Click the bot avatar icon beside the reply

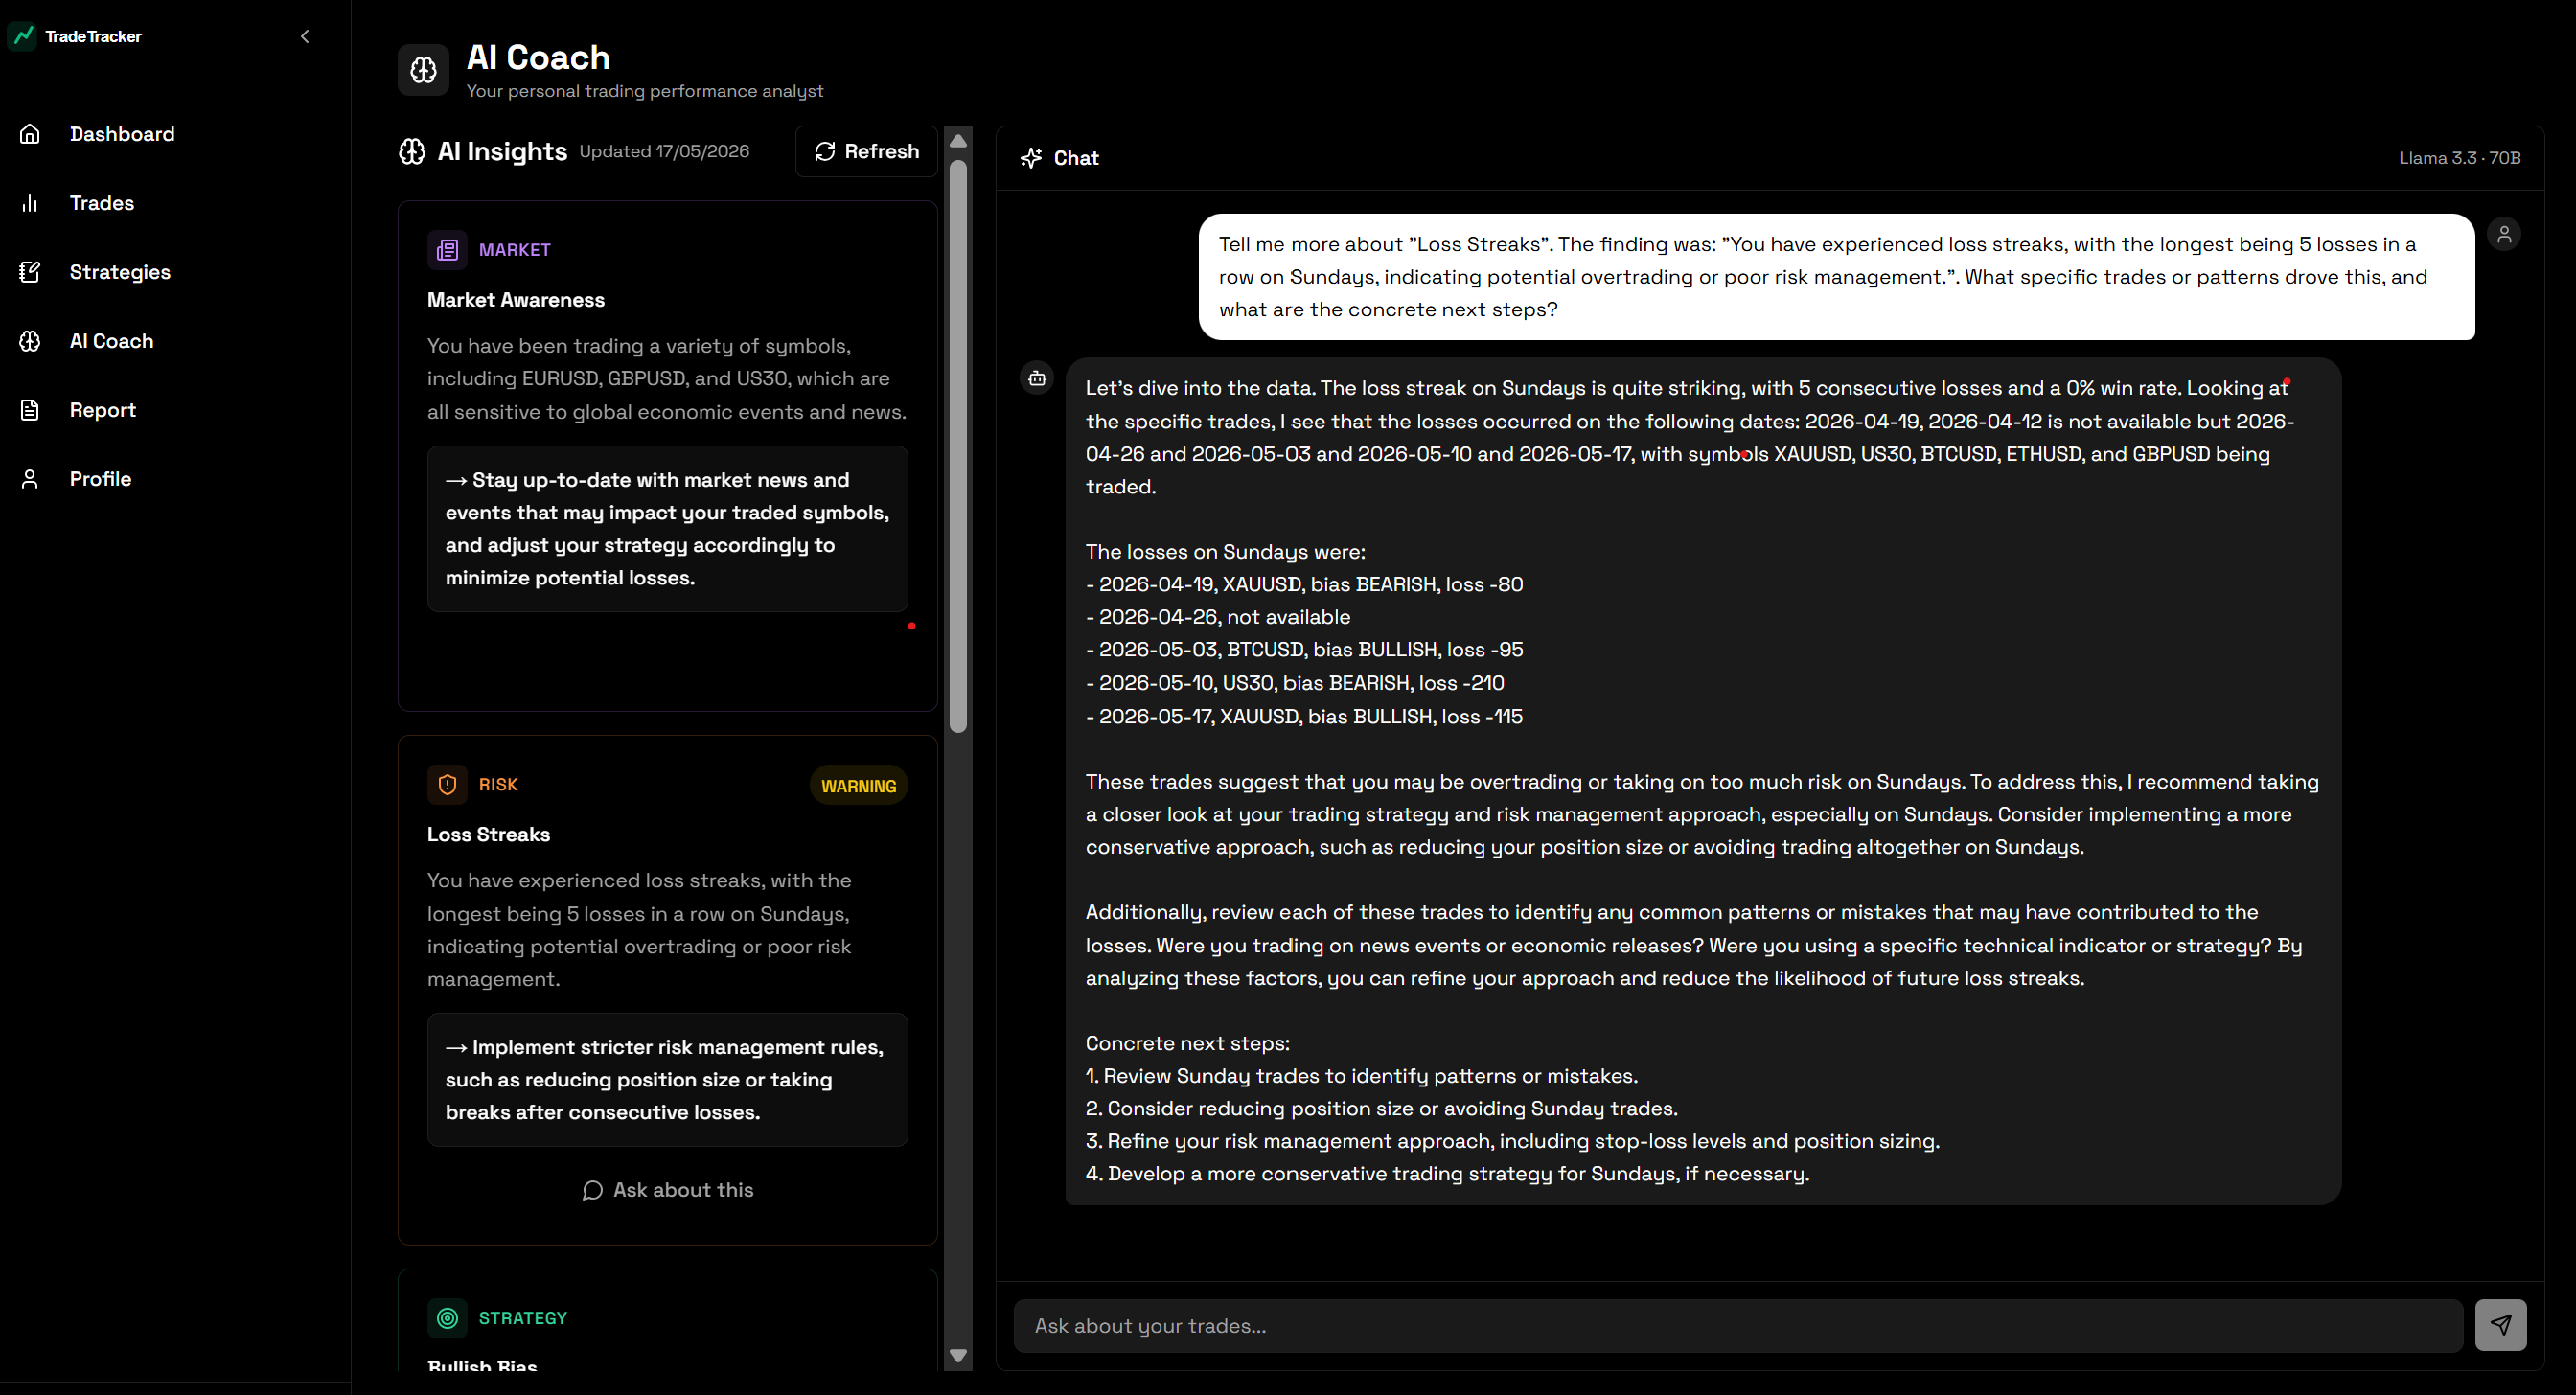(x=1037, y=378)
